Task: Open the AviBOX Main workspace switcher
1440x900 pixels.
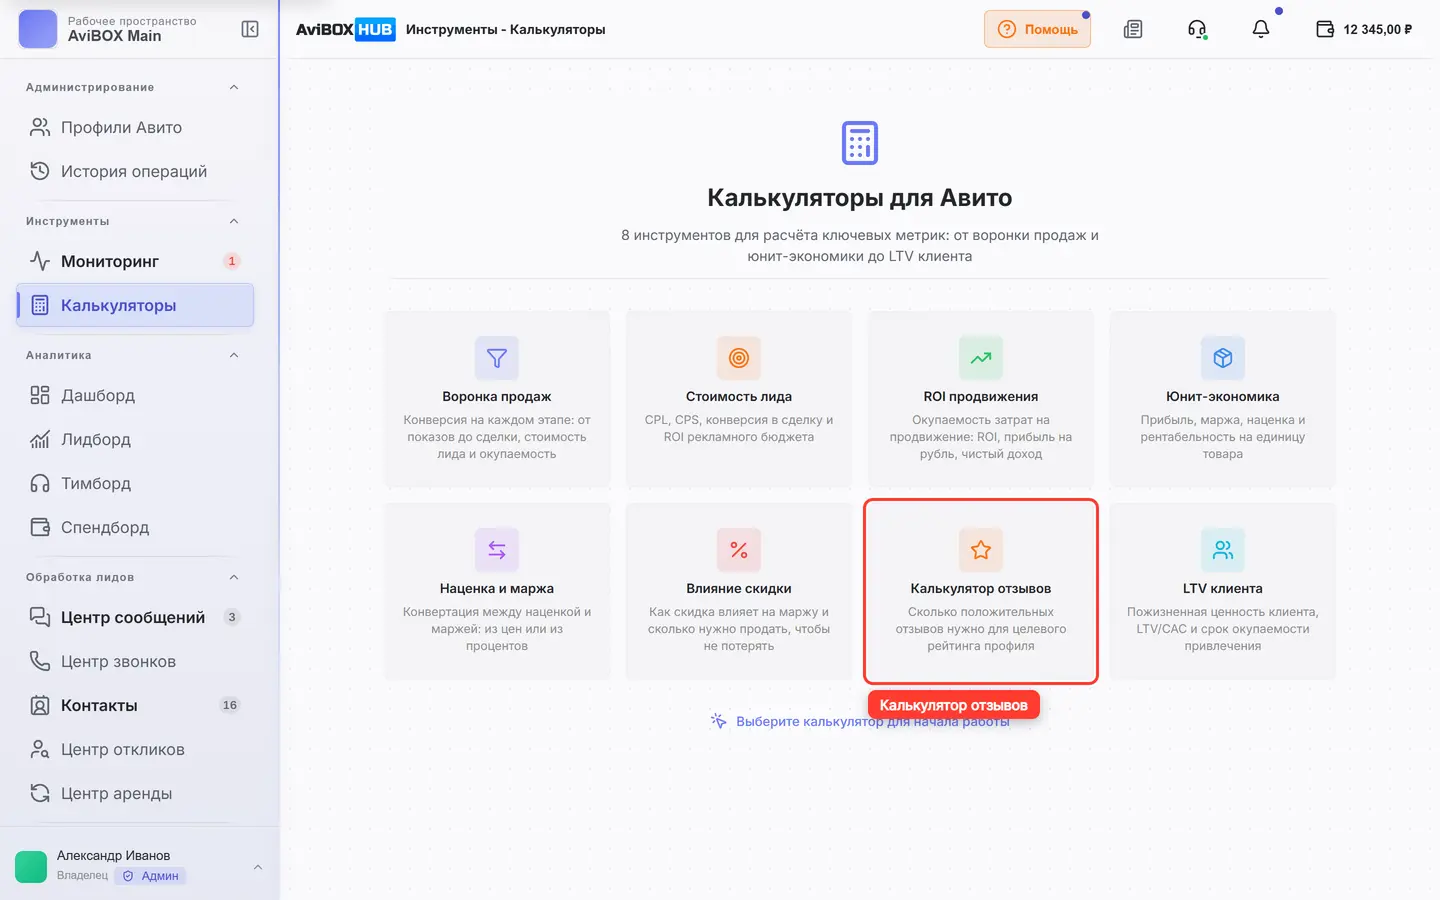Action: point(108,29)
